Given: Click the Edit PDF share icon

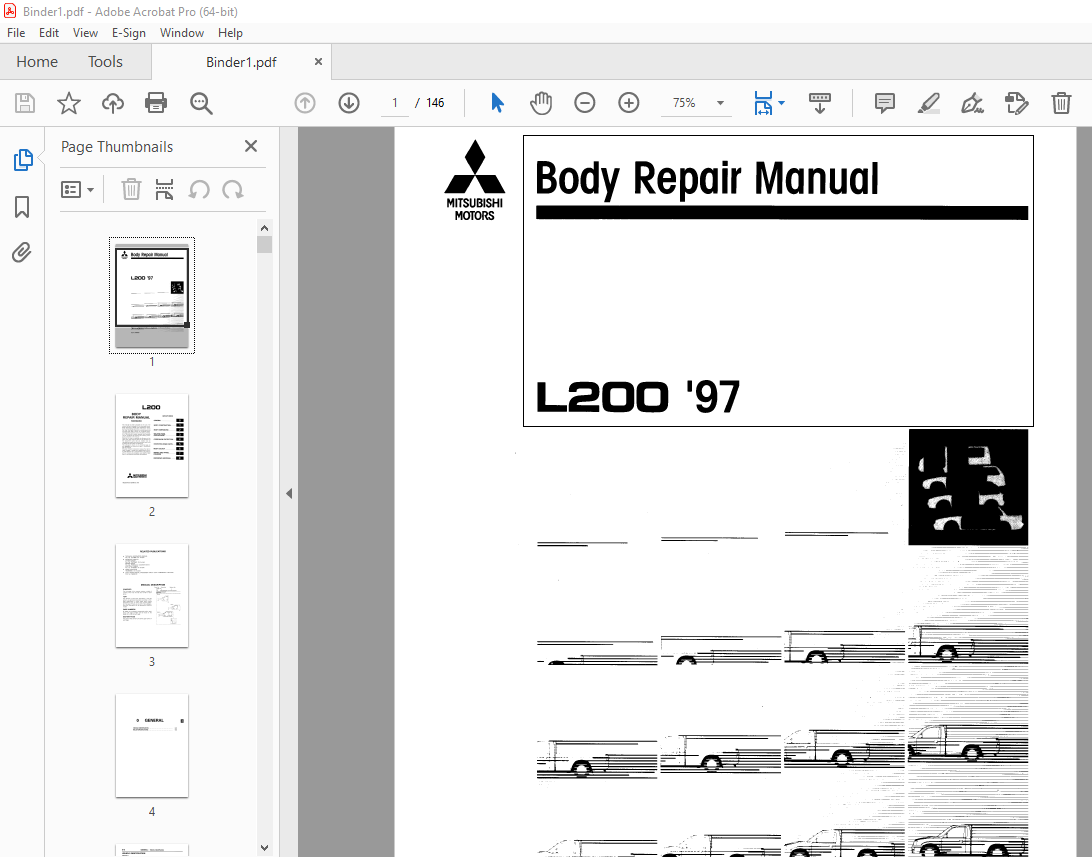Looking at the screenshot, I should click(1017, 103).
